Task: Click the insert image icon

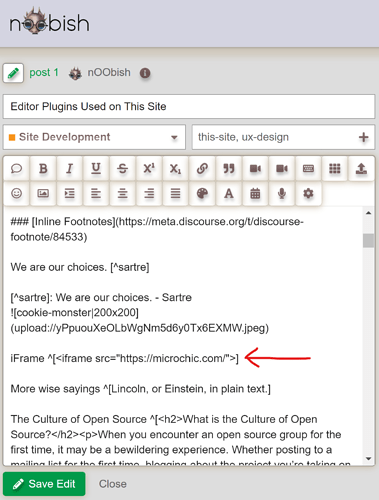Action: [x=43, y=193]
